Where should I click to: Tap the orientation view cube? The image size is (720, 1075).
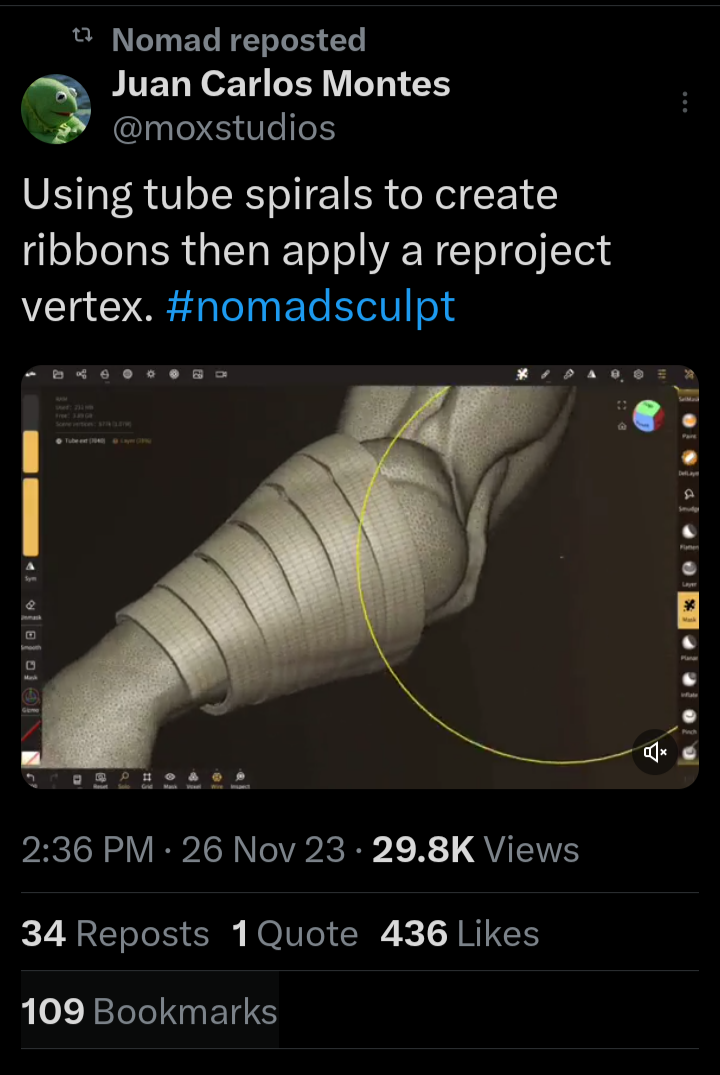(x=650, y=416)
